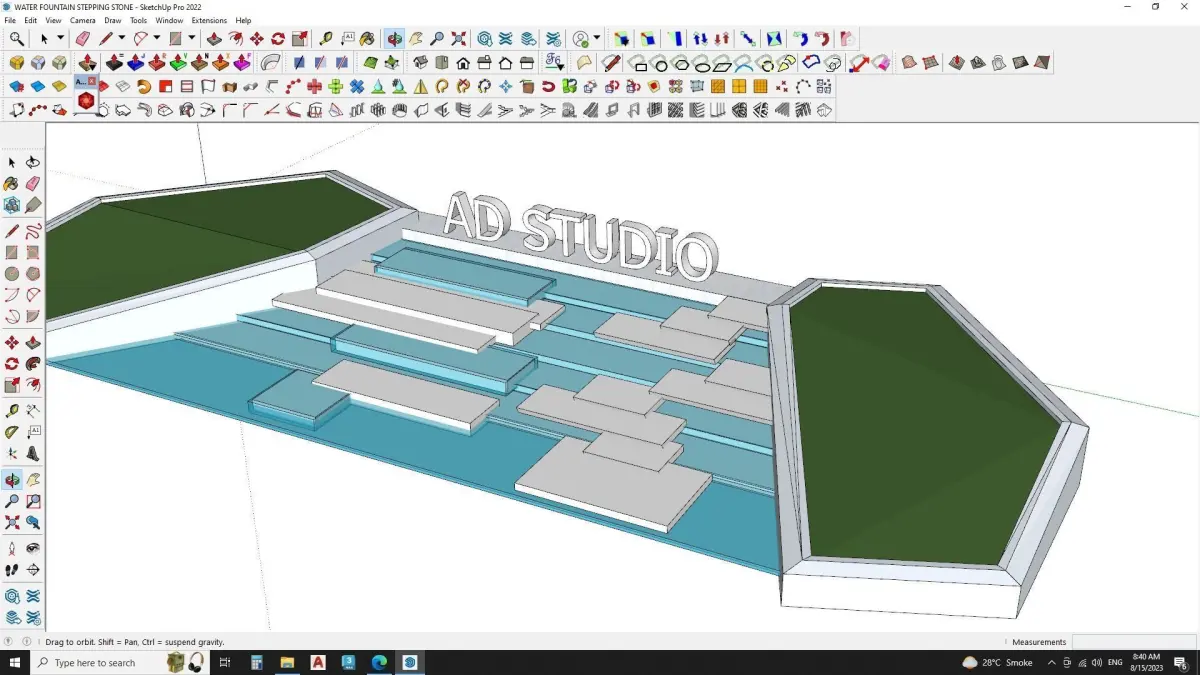This screenshot has width=1200, height=675.
Task: Open the Window menu
Action: pyautogui.click(x=169, y=20)
